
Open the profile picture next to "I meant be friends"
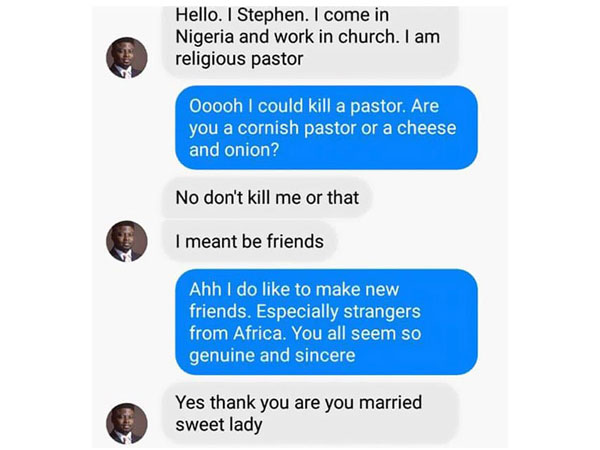click(x=127, y=241)
